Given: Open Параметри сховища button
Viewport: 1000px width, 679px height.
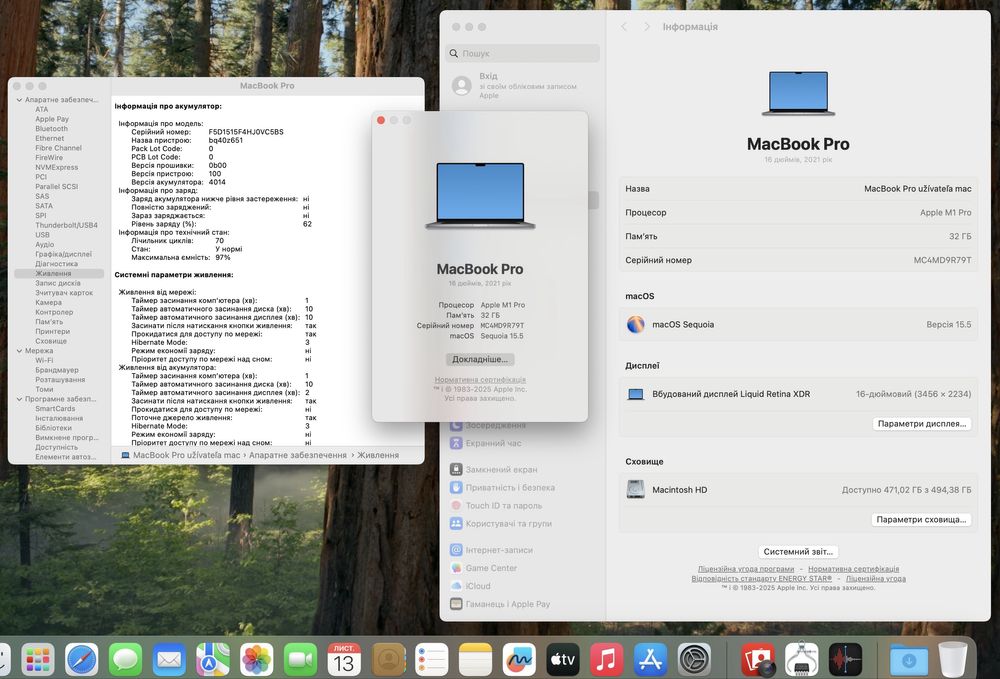Looking at the screenshot, I should coord(921,520).
